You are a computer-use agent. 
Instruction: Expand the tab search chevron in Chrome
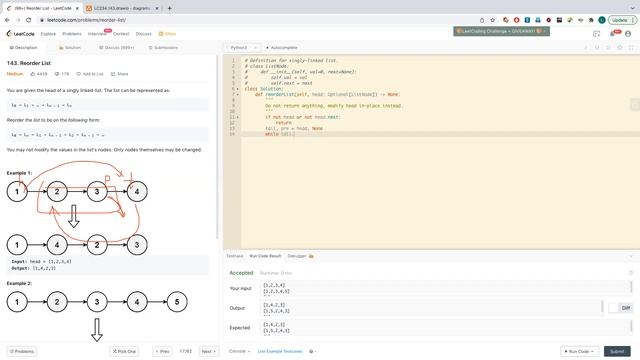pyautogui.click(x=632, y=8)
